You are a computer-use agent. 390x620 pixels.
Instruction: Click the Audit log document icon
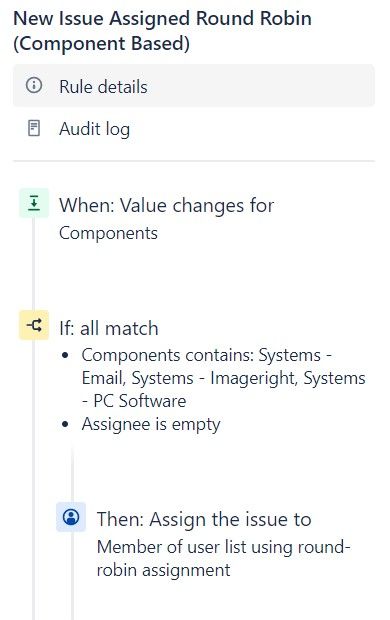(x=34, y=129)
